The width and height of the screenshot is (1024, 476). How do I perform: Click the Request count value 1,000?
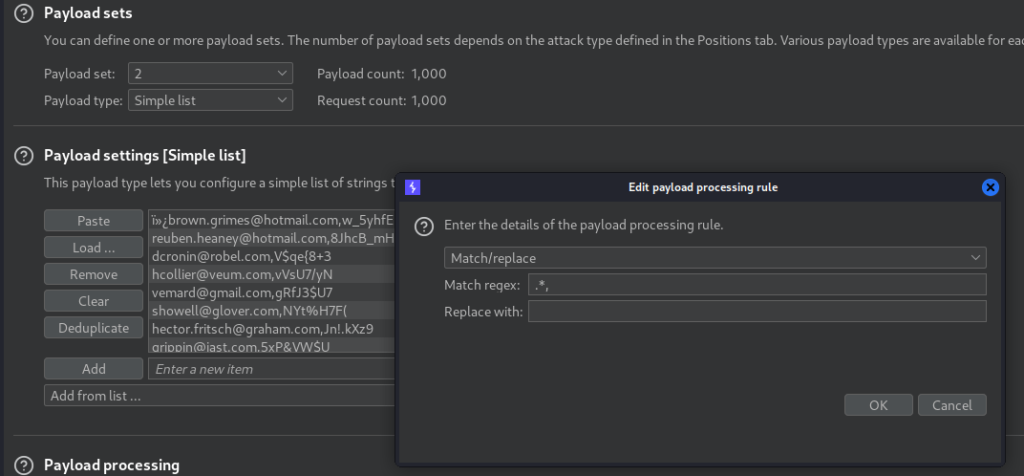click(x=429, y=101)
